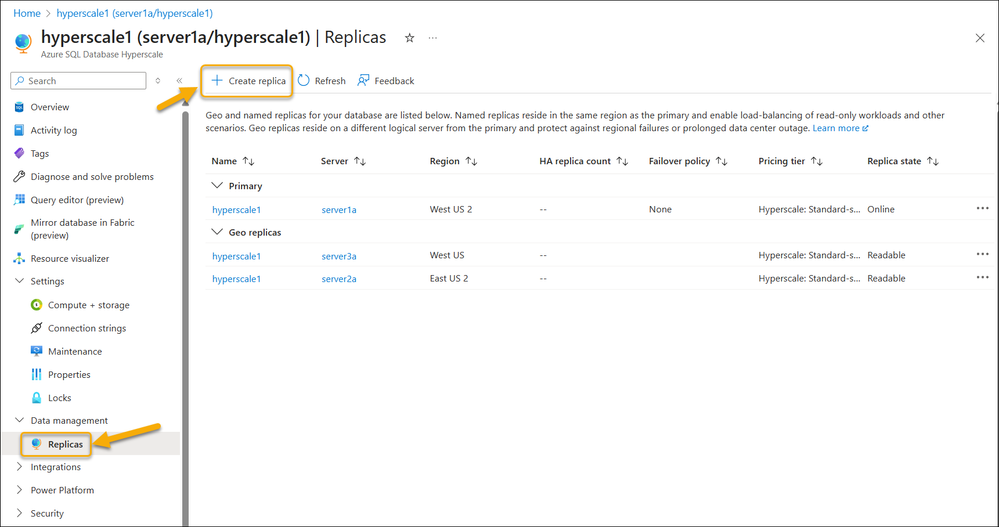
Task: Collapse the Primary group
Action: pyautogui.click(x=218, y=186)
